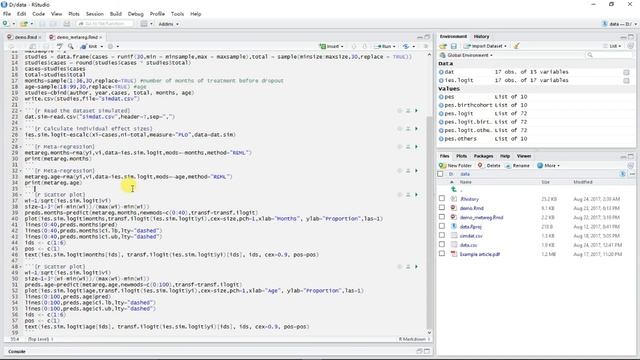Run the second Scatter plot chunk (line 48) play icon
The height and width of the screenshot is (360, 640).
pos(416,267)
